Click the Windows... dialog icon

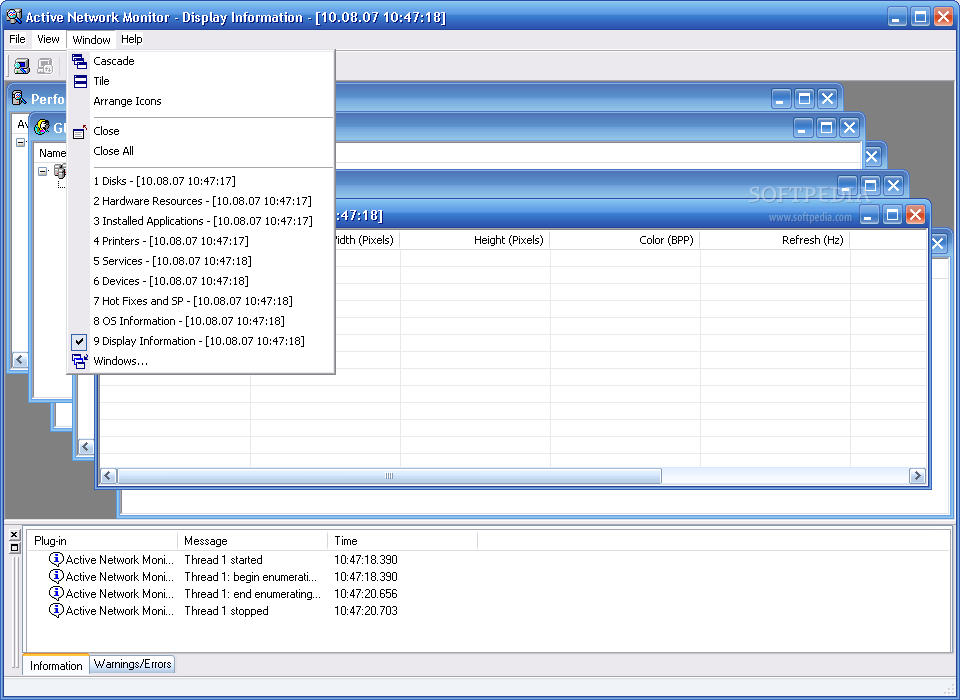tap(80, 361)
